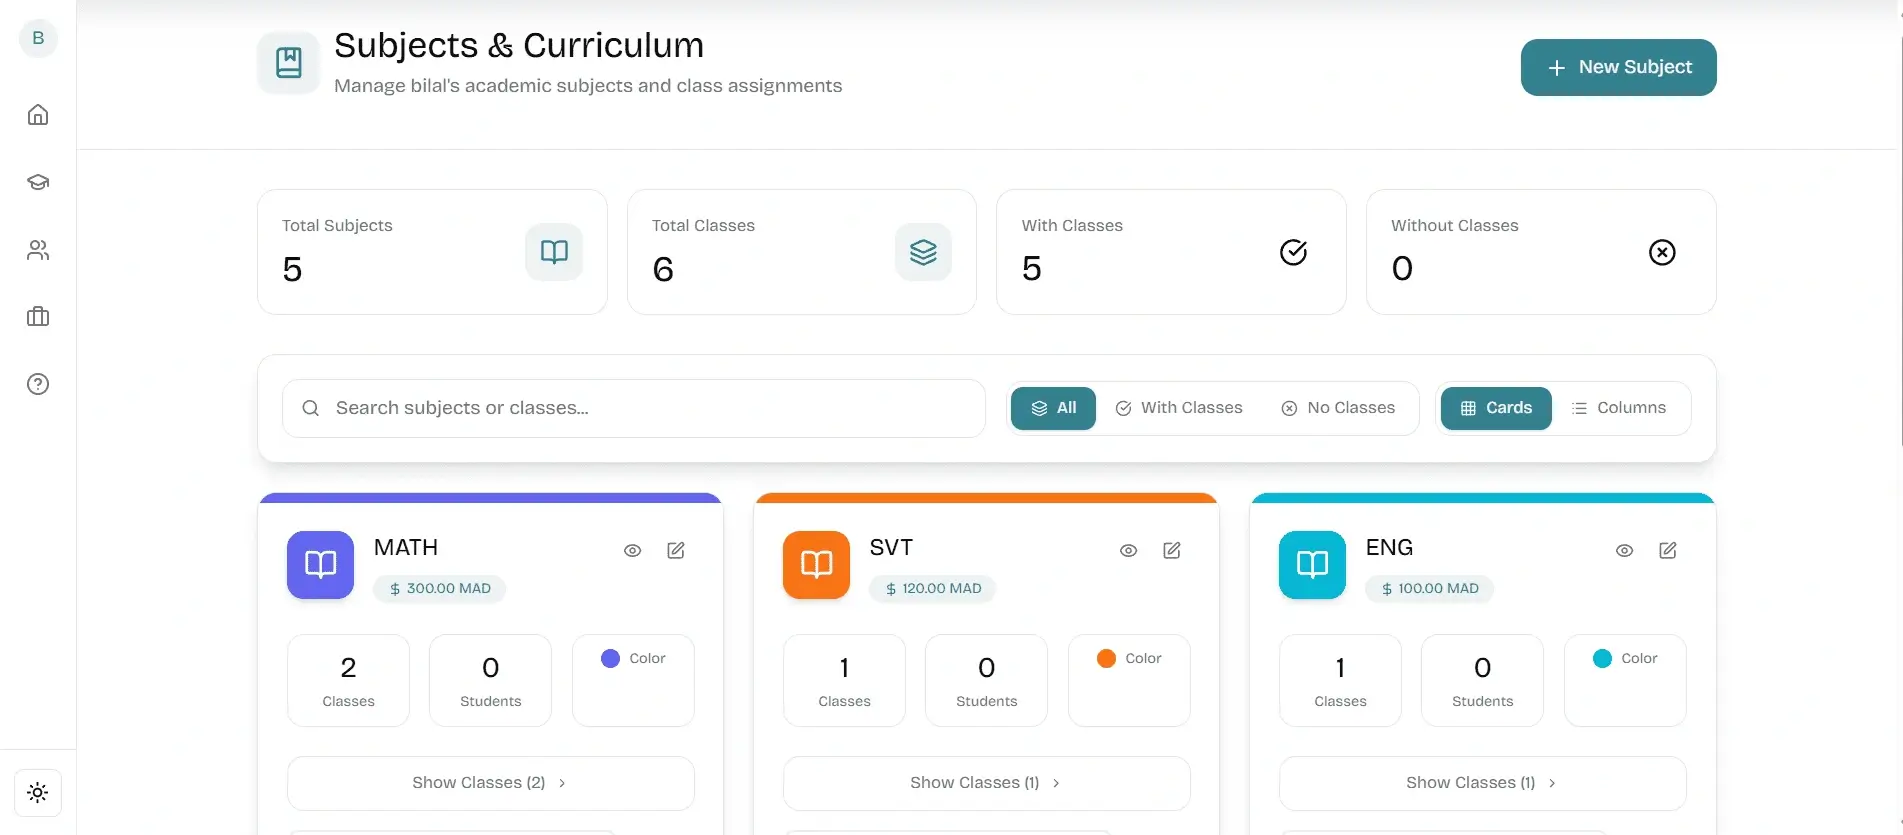Open the users icon in sidebar
The image size is (1903, 835).
pyautogui.click(x=38, y=250)
